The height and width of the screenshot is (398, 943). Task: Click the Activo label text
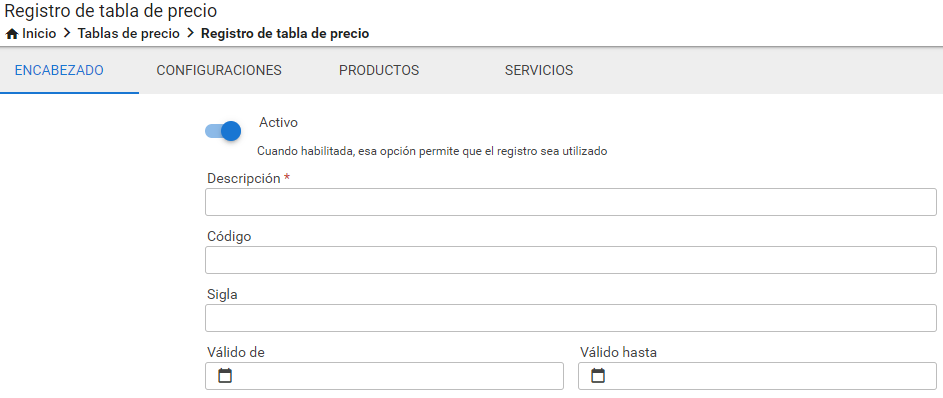tap(278, 123)
